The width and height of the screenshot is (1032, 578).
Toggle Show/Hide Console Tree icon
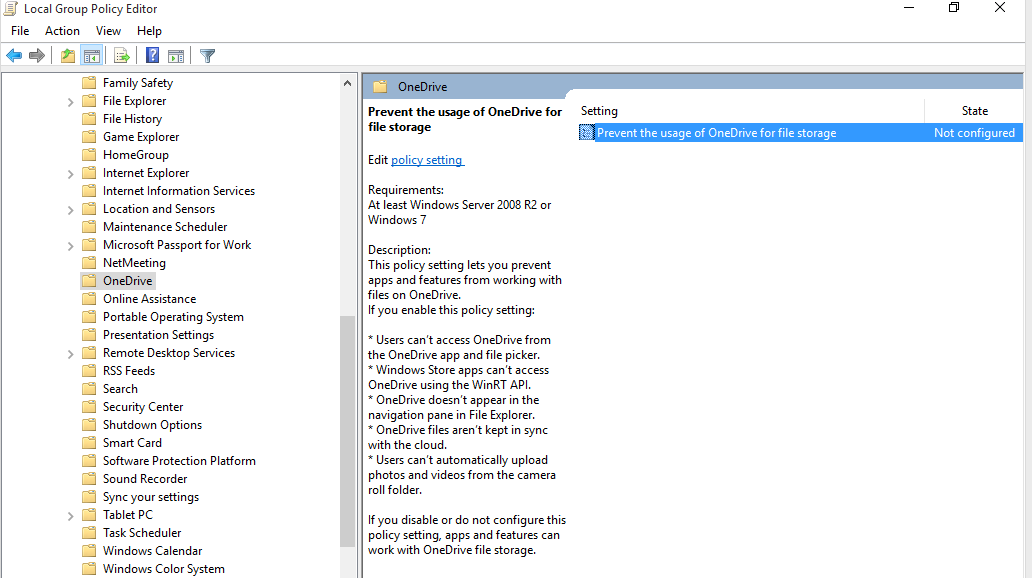(91, 56)
